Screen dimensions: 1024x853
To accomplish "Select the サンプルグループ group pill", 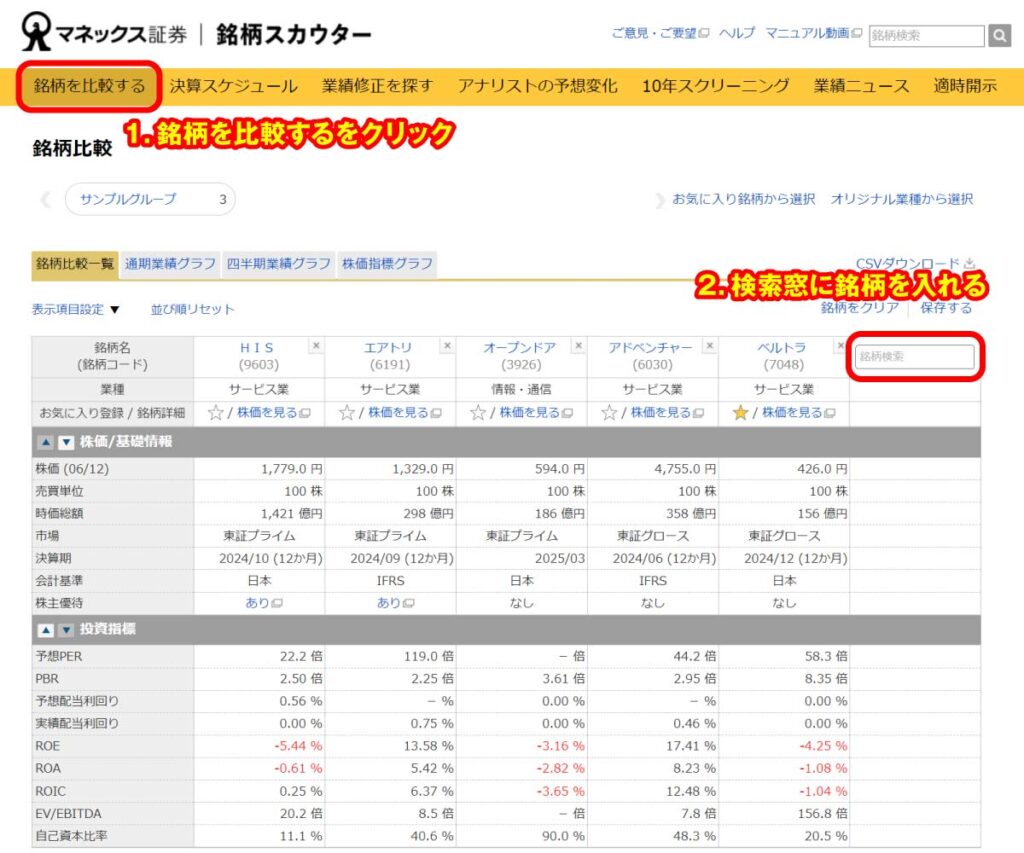I will 150,199.
